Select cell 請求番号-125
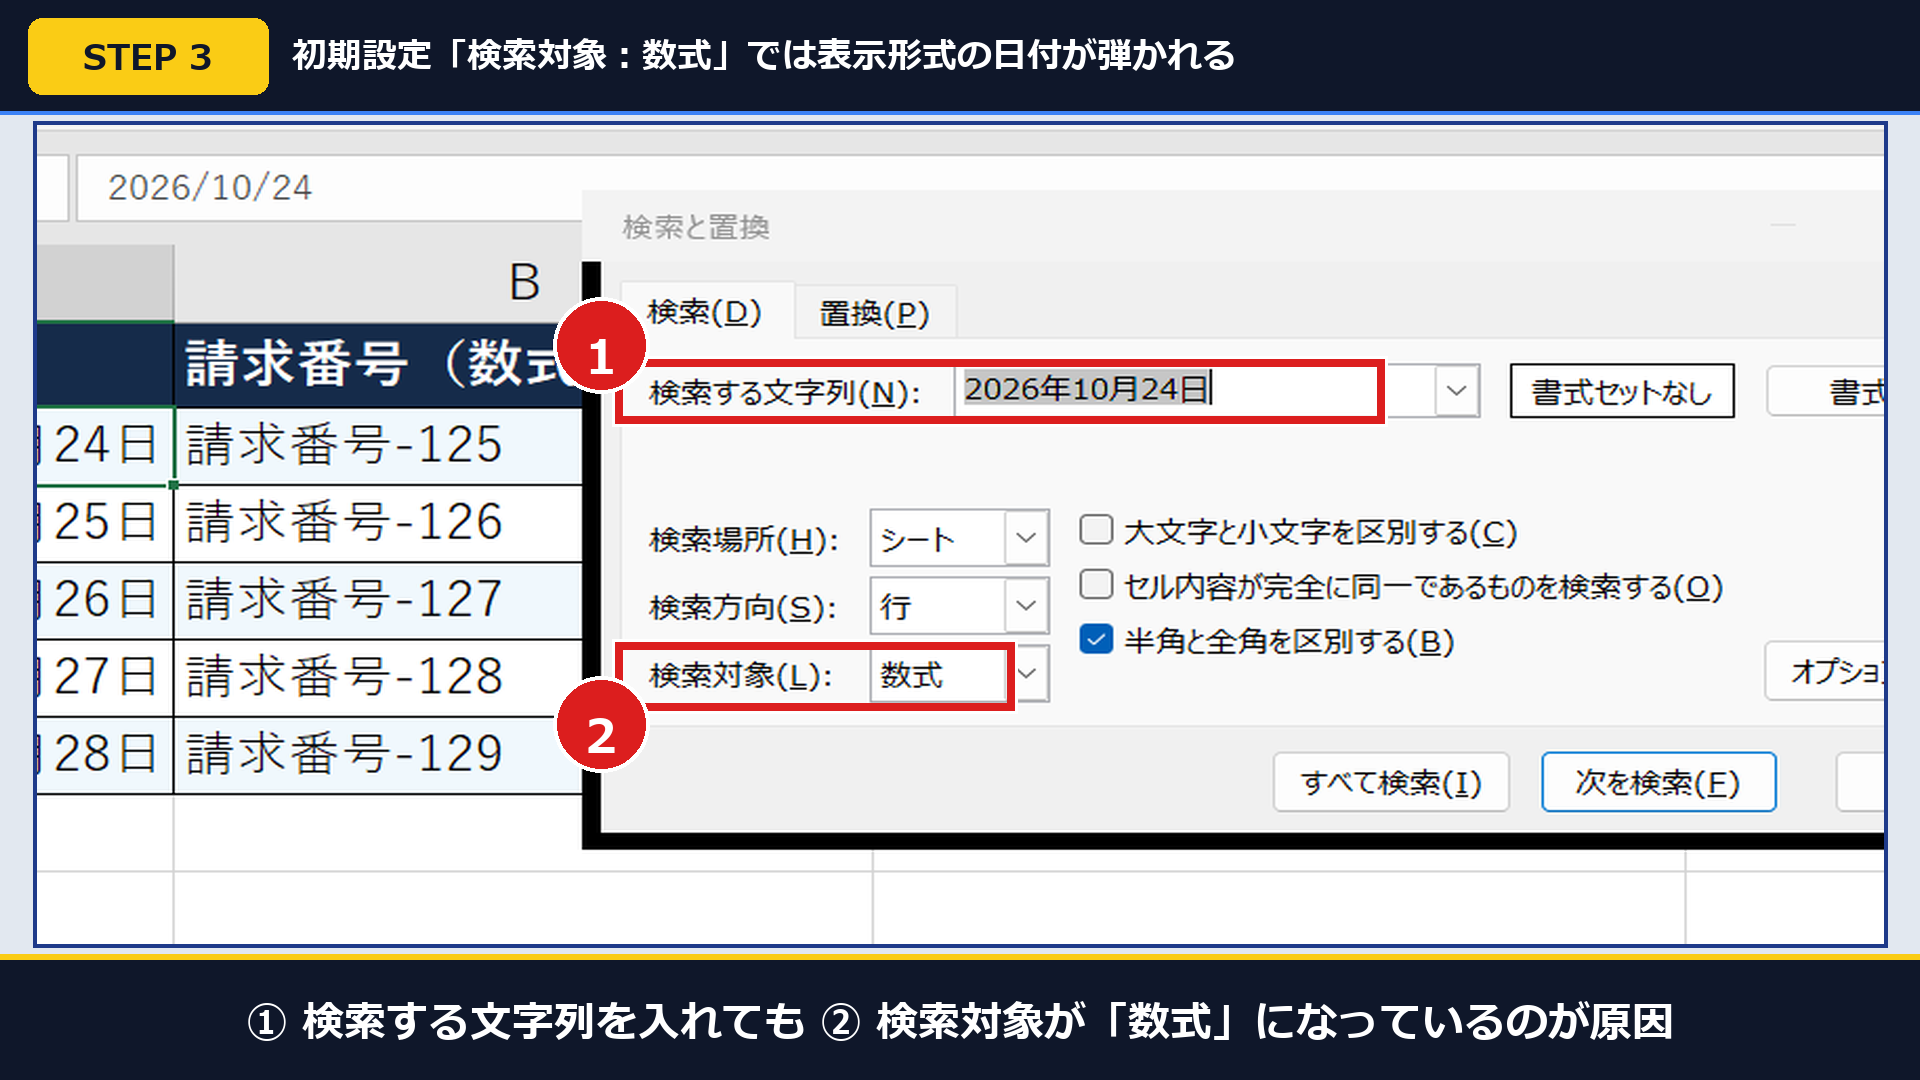Viewport: 1920px width, 1080px height. pyautogui.click(x=378, y=446)
